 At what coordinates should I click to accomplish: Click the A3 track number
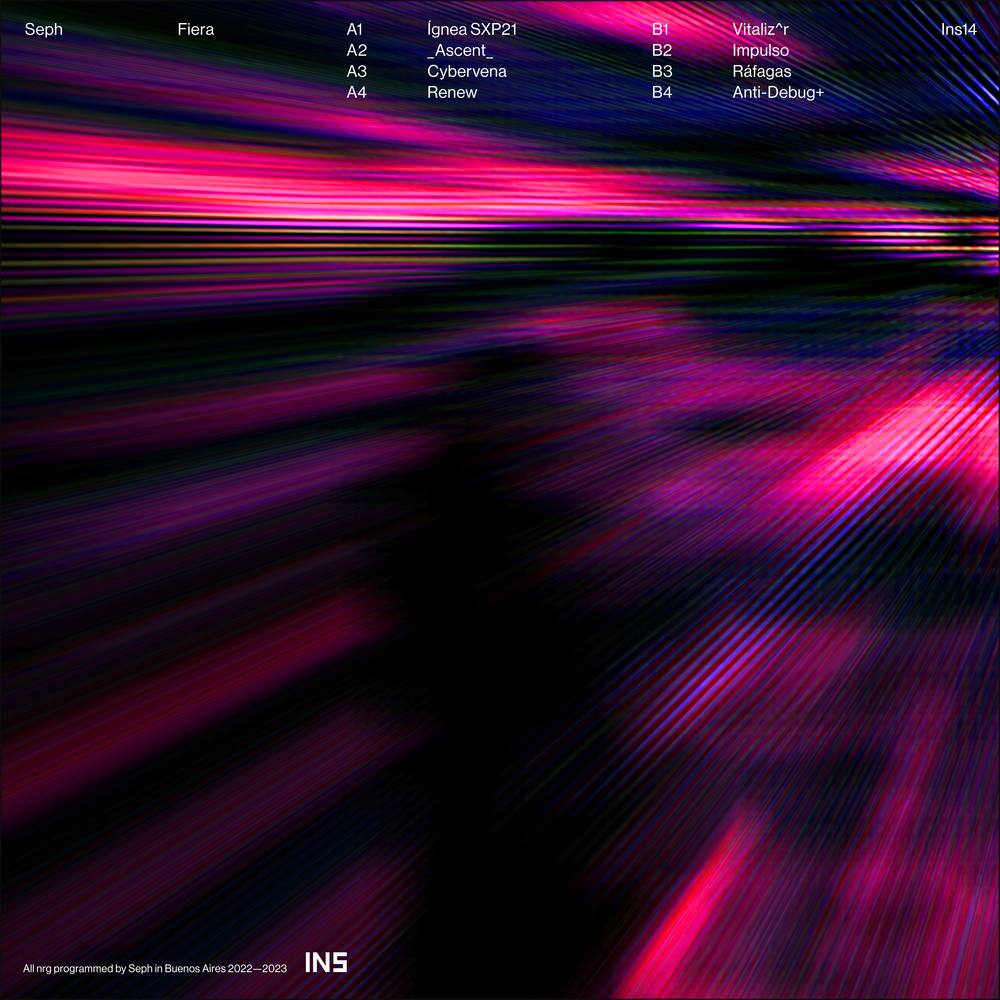(x=357, y=72)
